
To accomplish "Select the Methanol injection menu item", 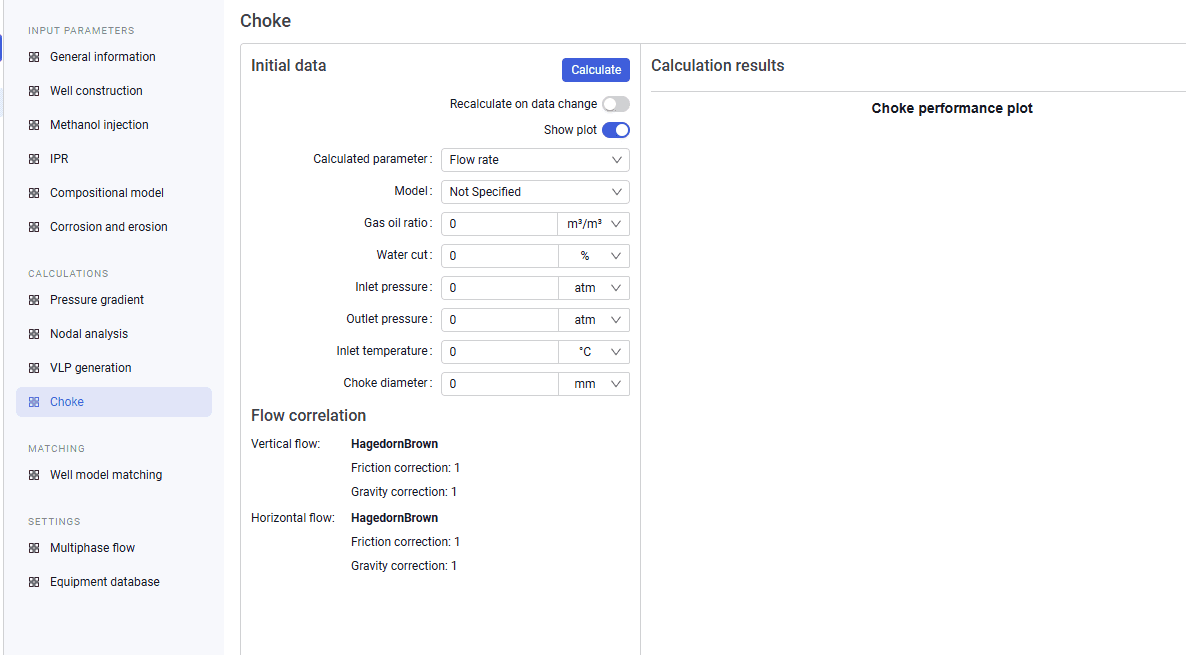I will click(x=99, y=125).
